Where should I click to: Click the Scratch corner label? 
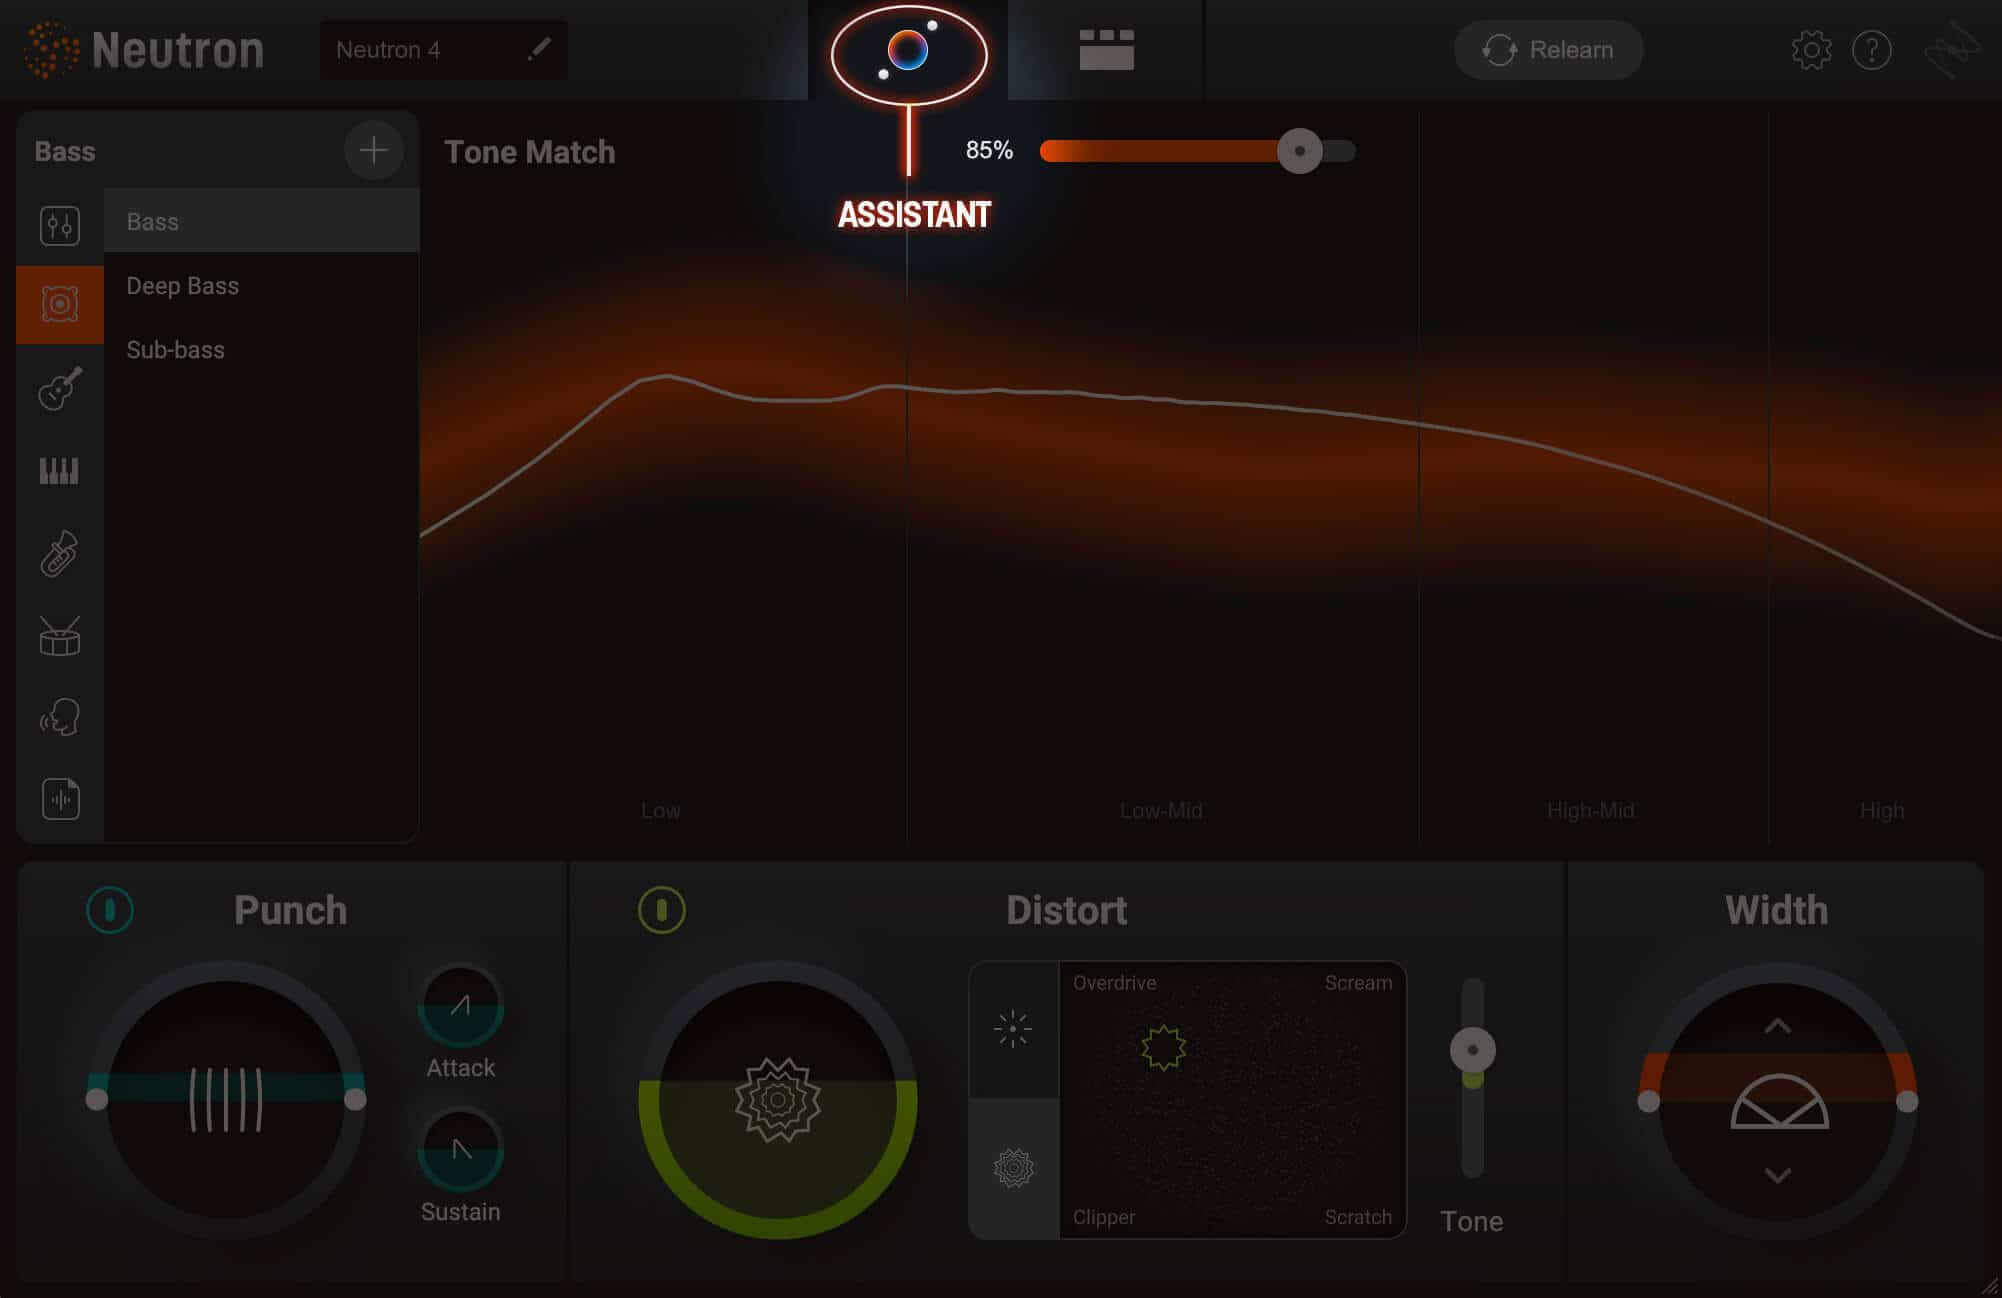click(1358, 1217)
